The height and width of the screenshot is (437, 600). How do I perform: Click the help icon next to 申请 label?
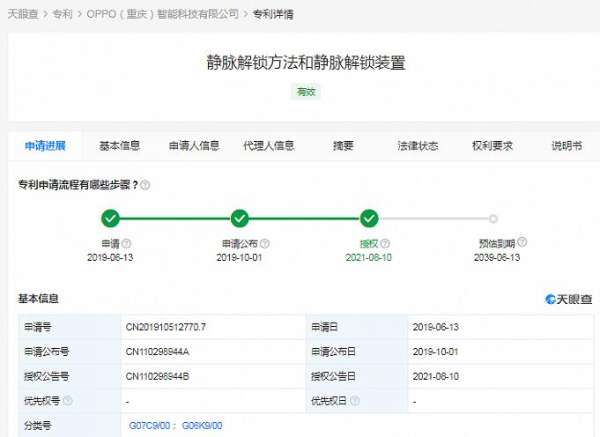[x=126, y=243]
